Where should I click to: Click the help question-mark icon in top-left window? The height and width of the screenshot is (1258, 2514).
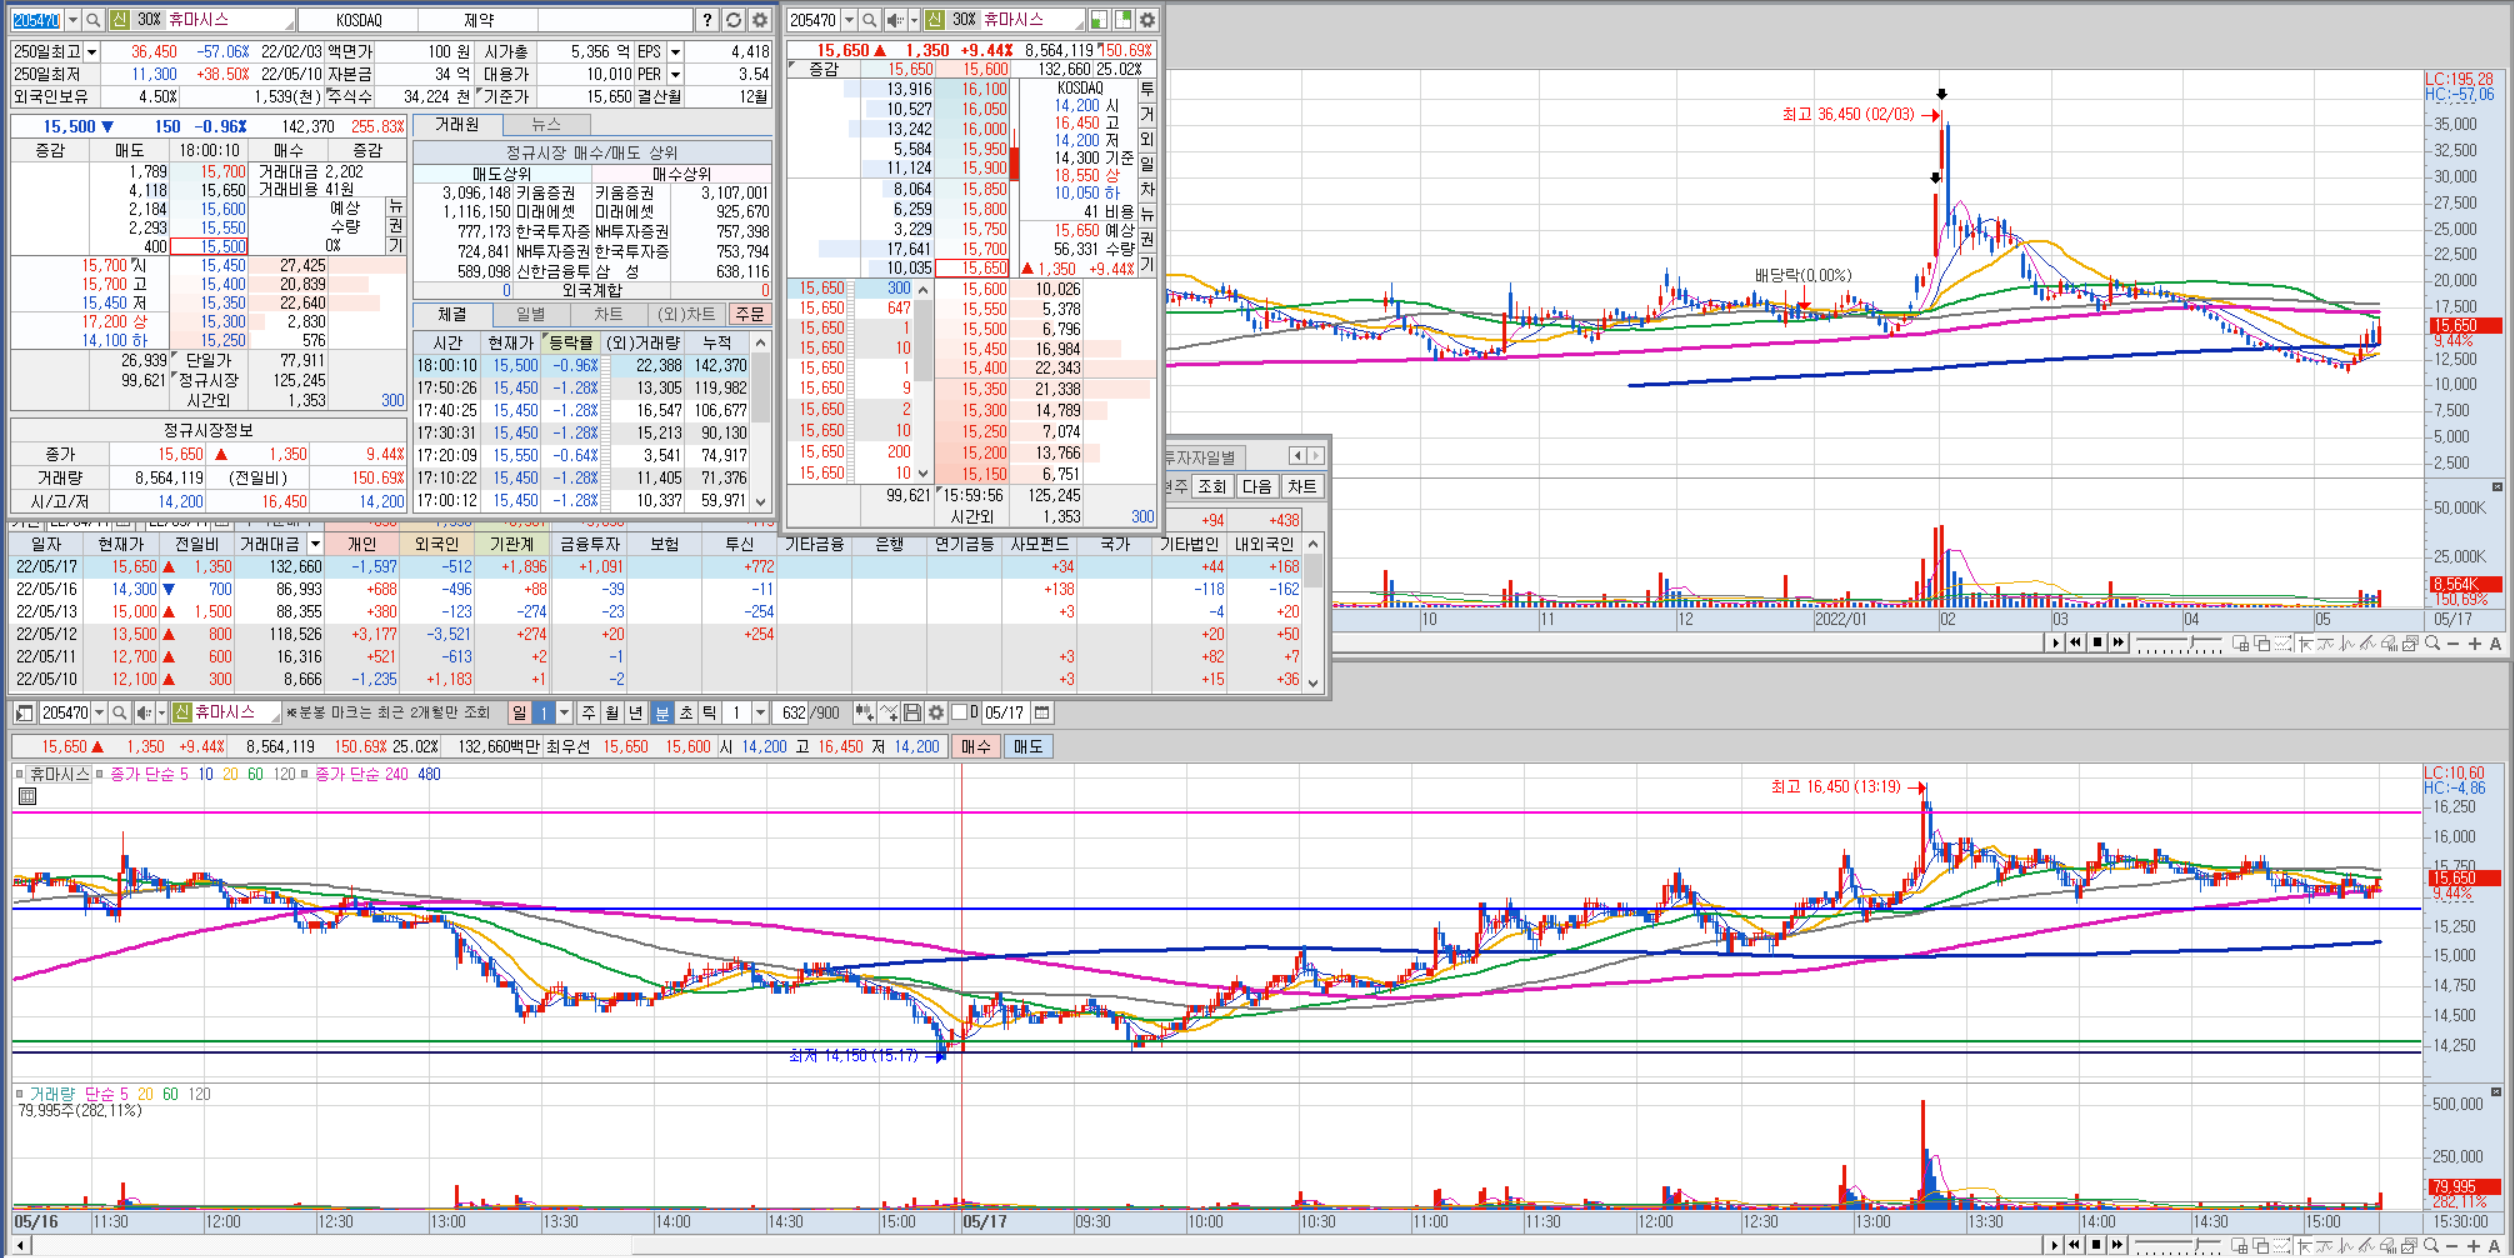pos(707,20)
